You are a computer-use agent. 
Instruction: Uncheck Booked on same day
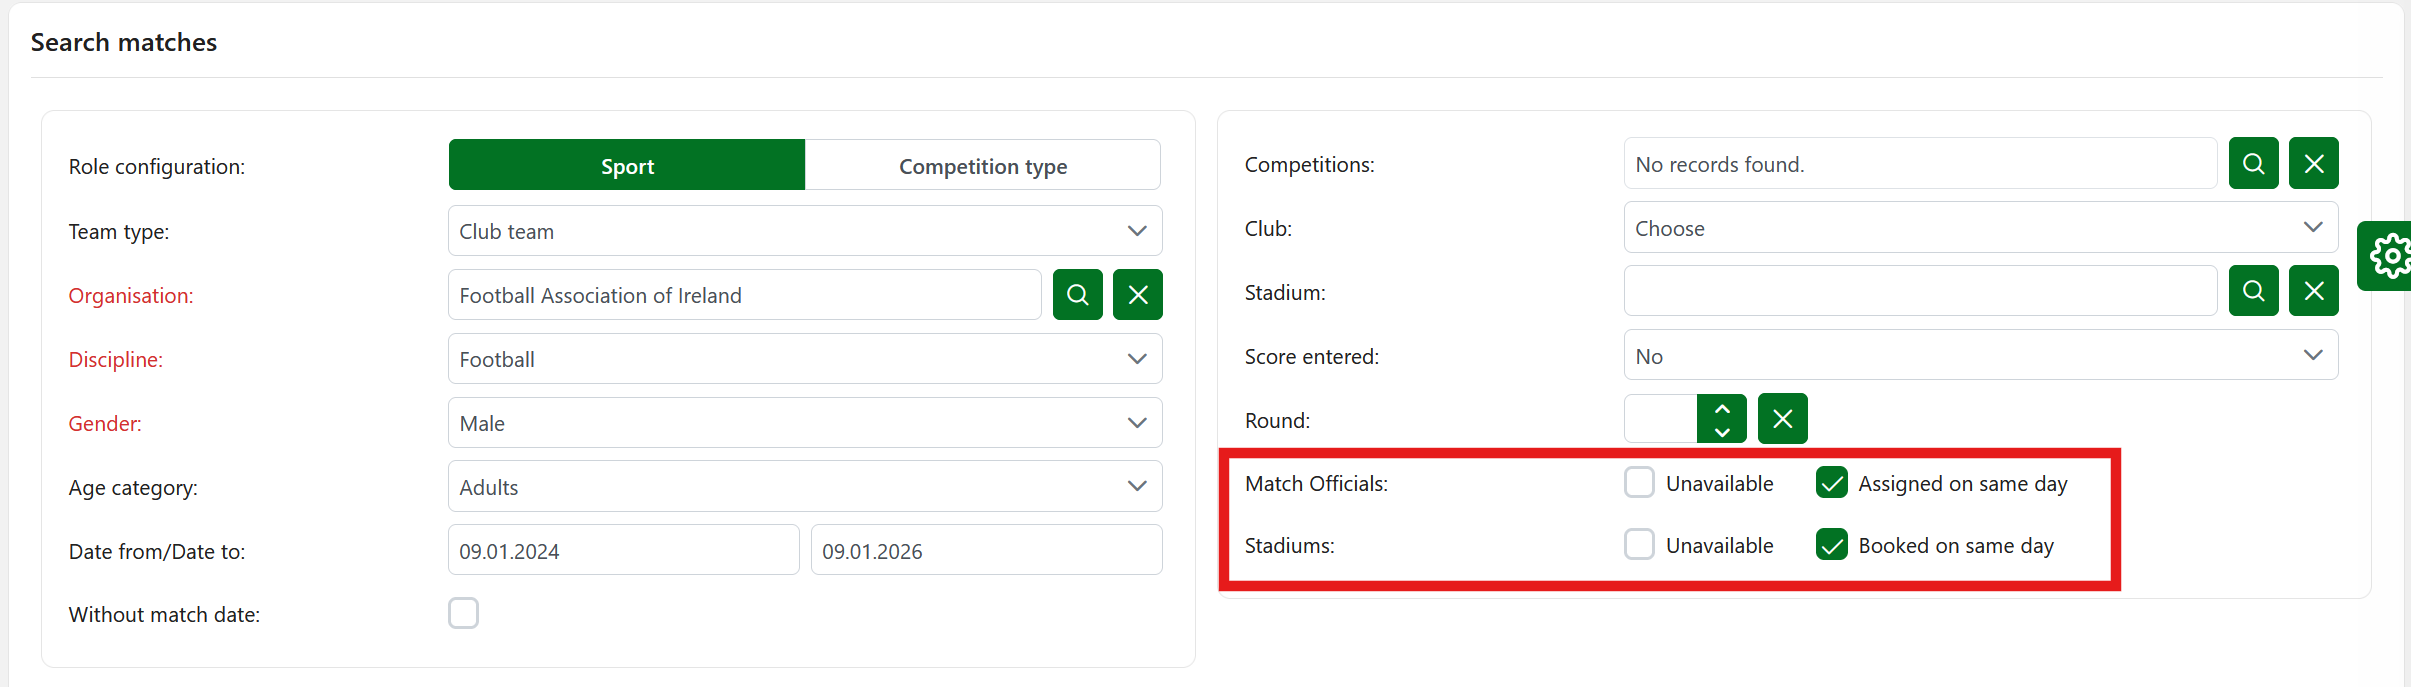click(1831, 545)
